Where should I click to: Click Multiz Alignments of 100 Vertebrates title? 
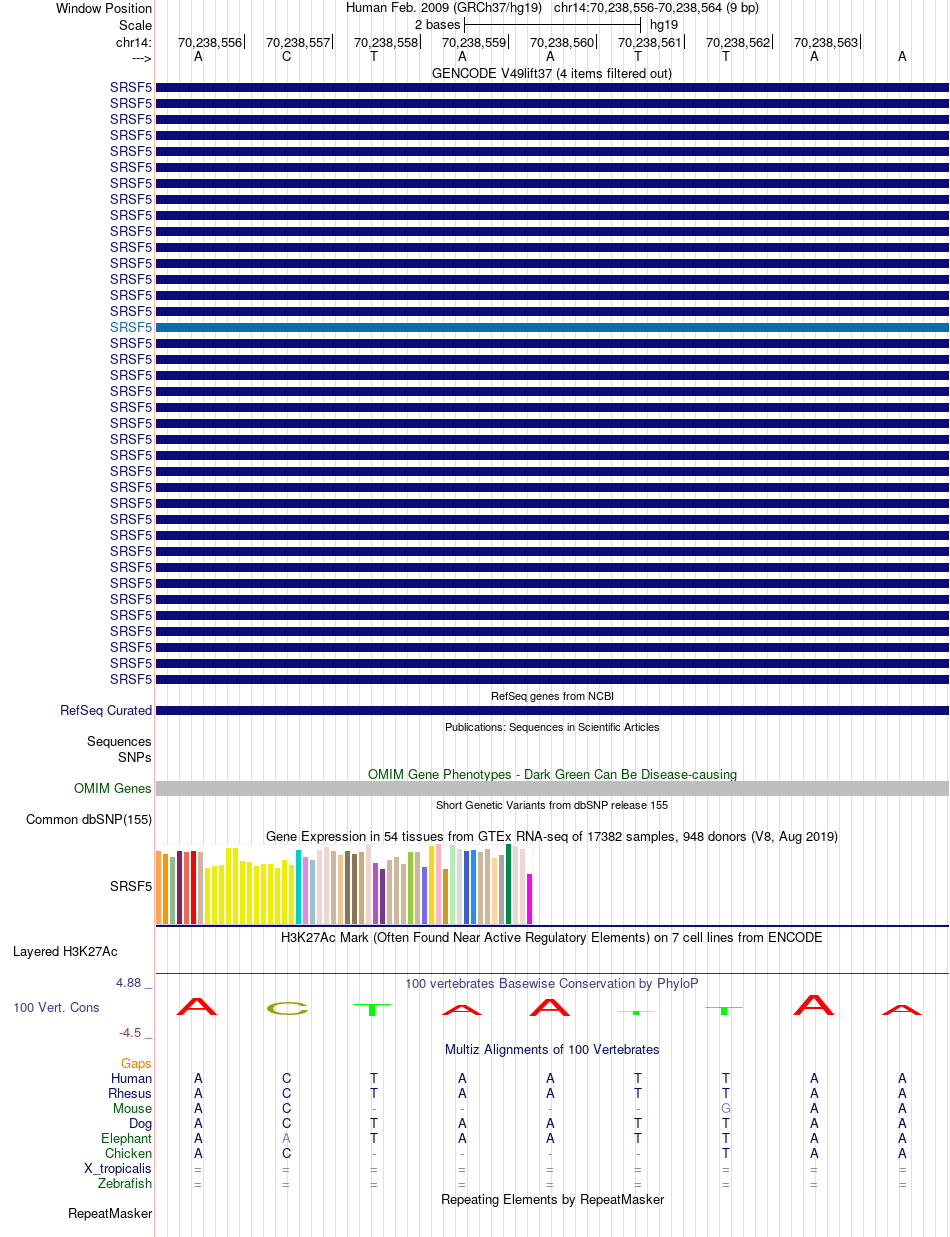coord(552,1049)
